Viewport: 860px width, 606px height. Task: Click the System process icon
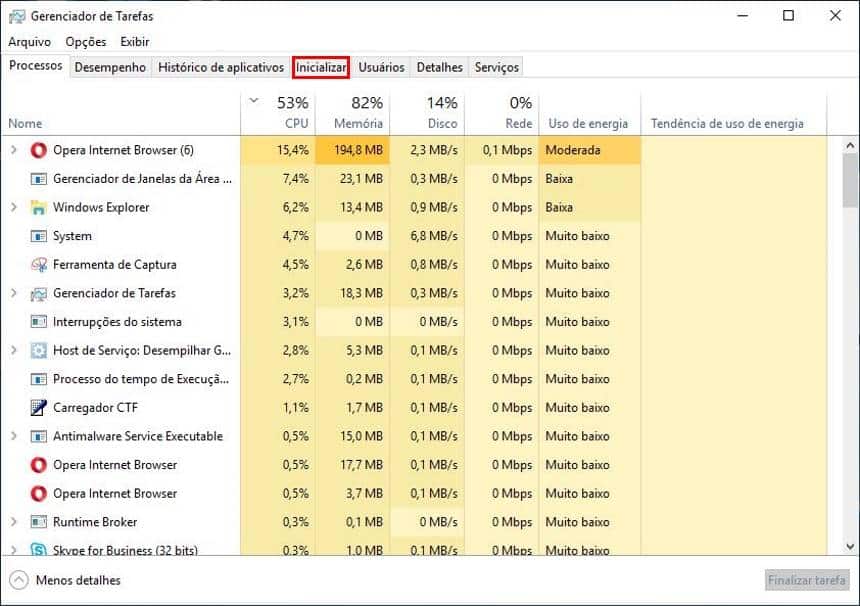[38, 236]
